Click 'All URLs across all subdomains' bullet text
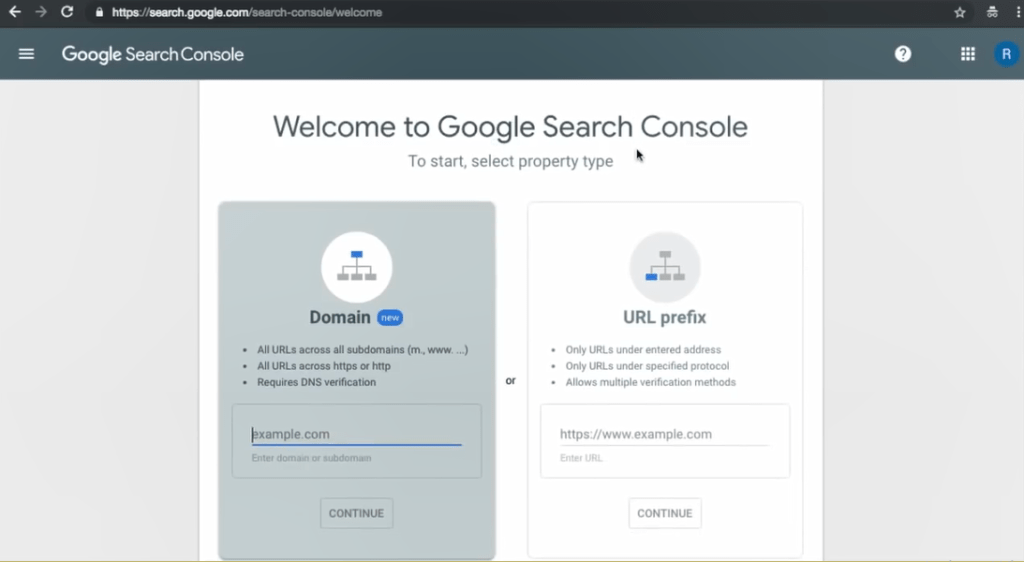This screenshot has width=1024, height=562. 362,349
